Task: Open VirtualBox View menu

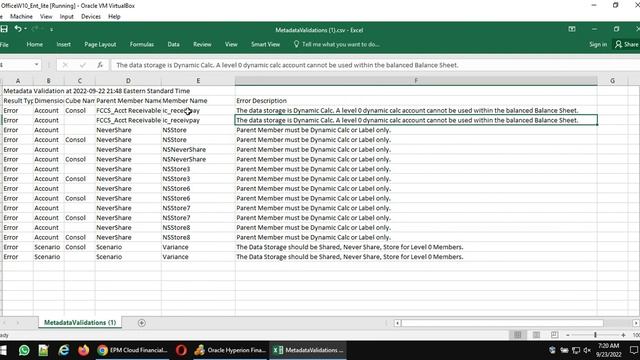Action: 46,16
